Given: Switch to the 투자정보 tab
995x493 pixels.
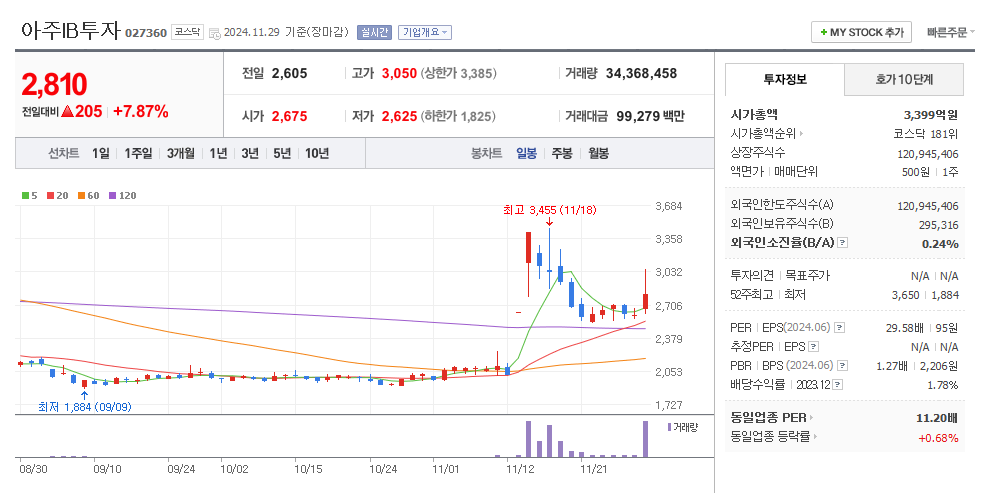Looking at the screenshot, I should tap(785, 80).
